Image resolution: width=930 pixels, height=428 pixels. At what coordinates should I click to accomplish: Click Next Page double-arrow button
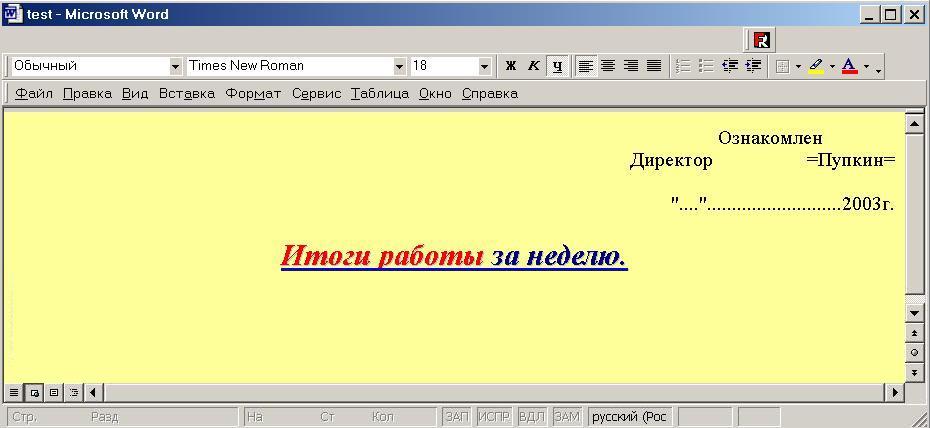click(914, 372)
